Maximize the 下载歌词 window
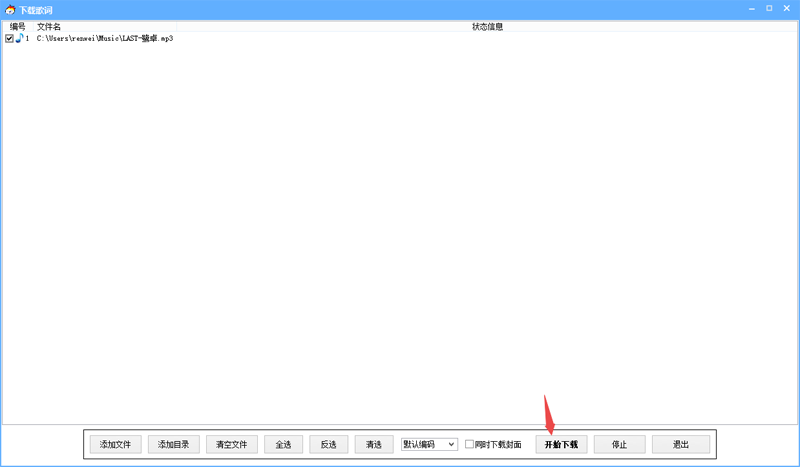 (769, 9)
